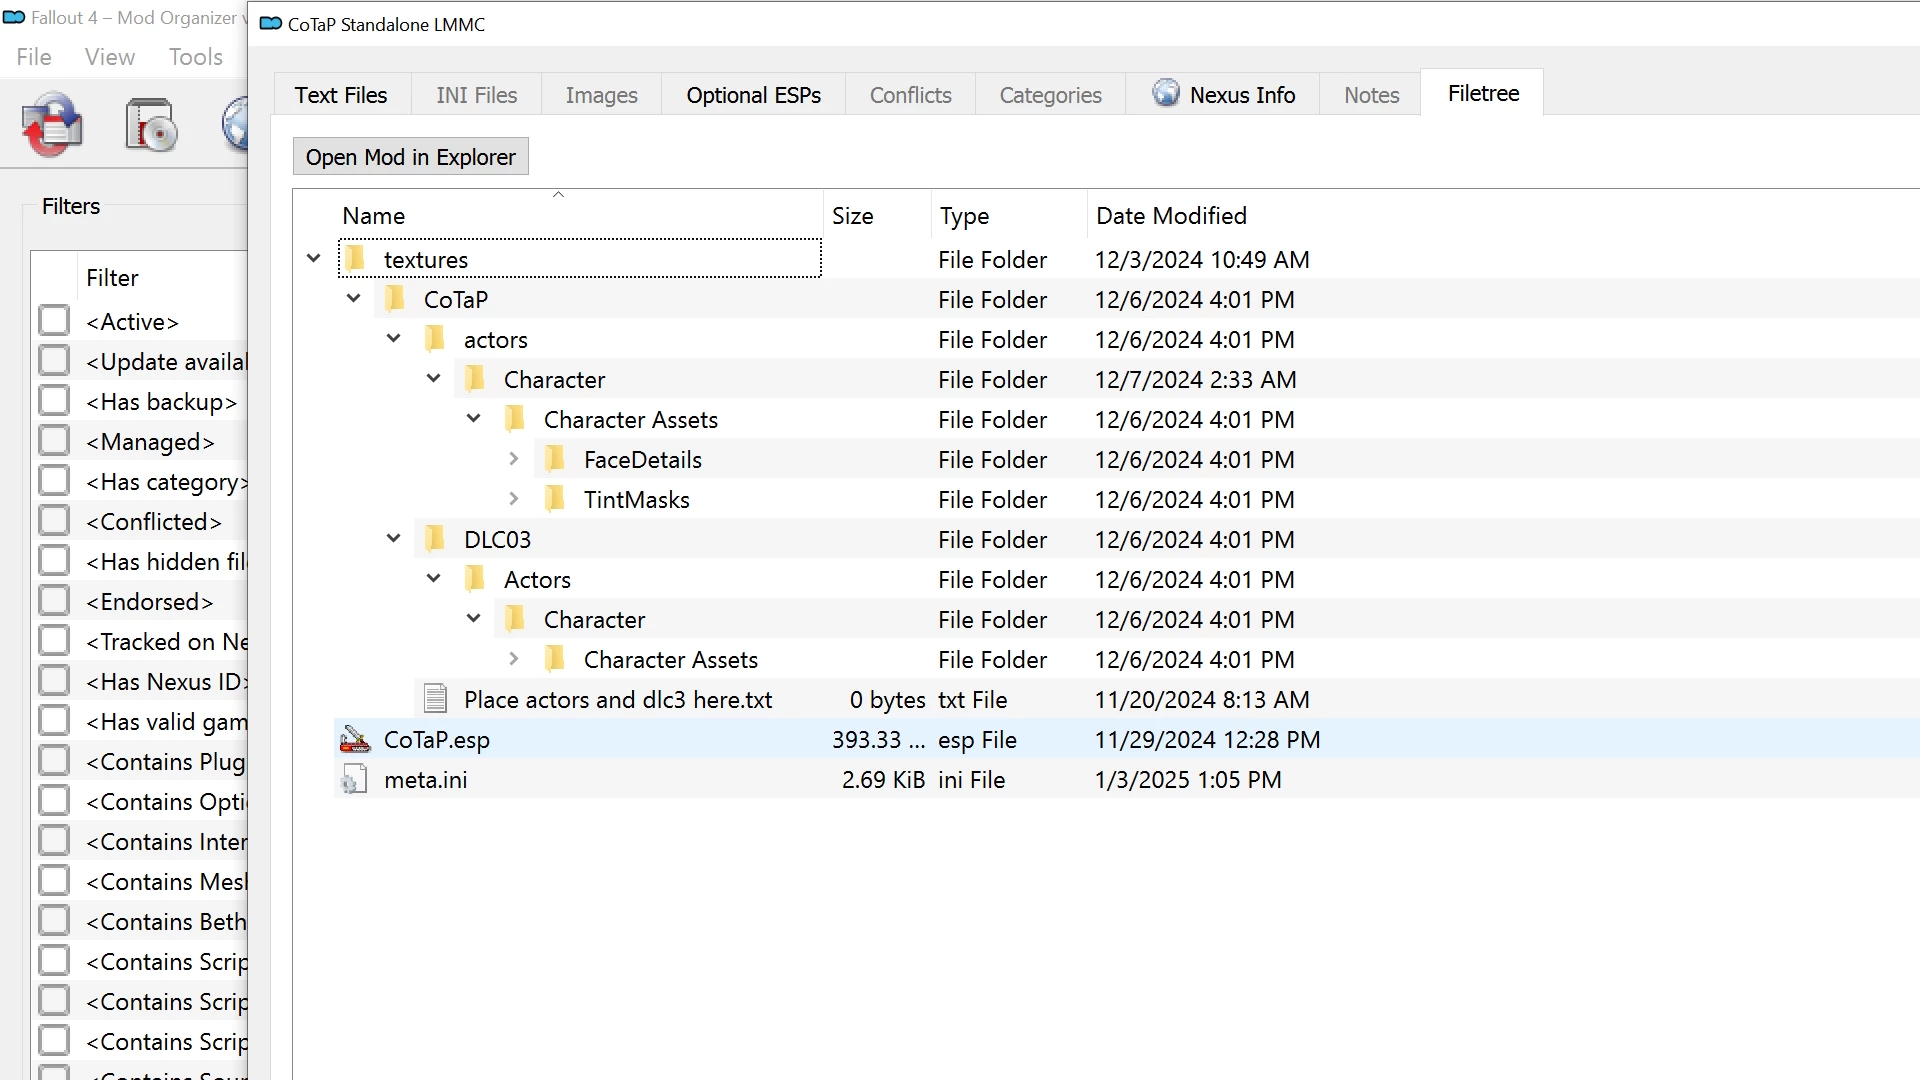Screen dimensions: 1920x1080
Task: Click the text file icon for Place actors and dlc3 here.txt
Action: pos(435,699)
